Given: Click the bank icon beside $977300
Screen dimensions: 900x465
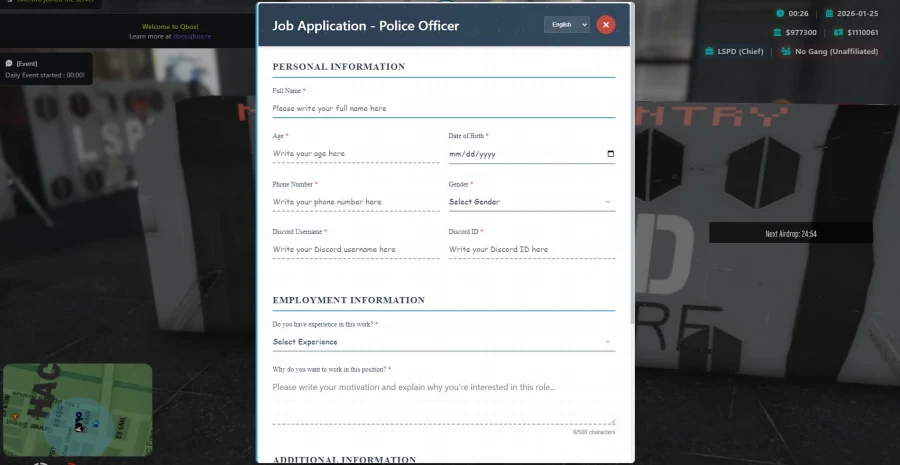Looking at the screenshot, I should 778,33.
